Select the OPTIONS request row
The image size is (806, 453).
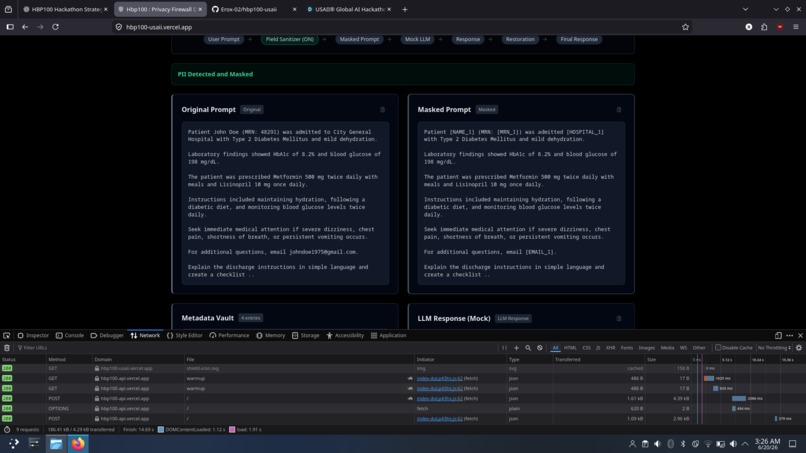(x=403, y=409)
